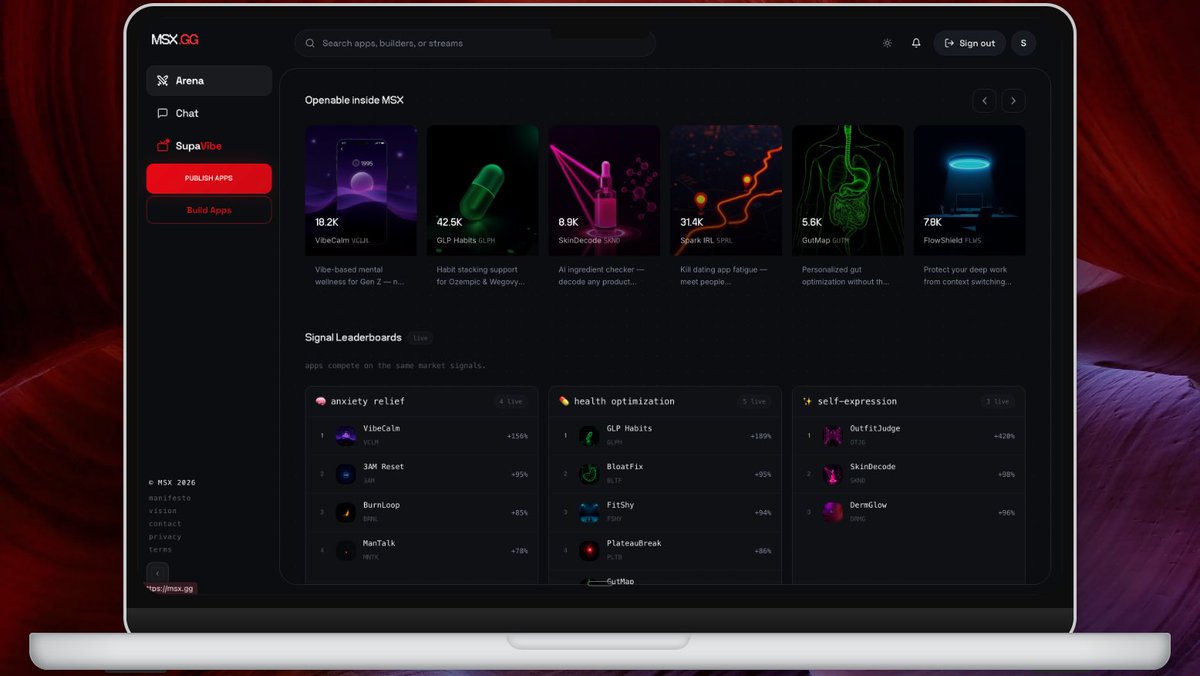This screenshot has height=676, width=1200.
Task: Open the privacy footer link
Action: pos(165,536)
